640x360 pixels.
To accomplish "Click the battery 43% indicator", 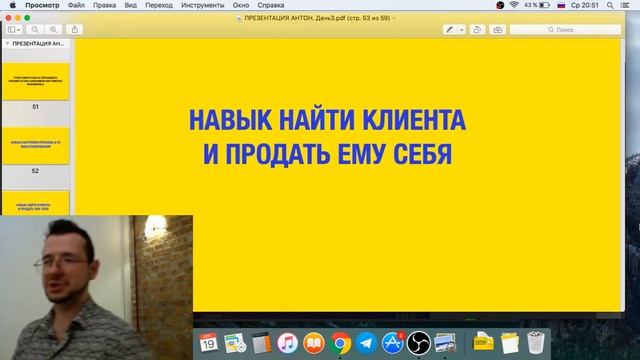I will pyautogui.click(x=537, y=5).
